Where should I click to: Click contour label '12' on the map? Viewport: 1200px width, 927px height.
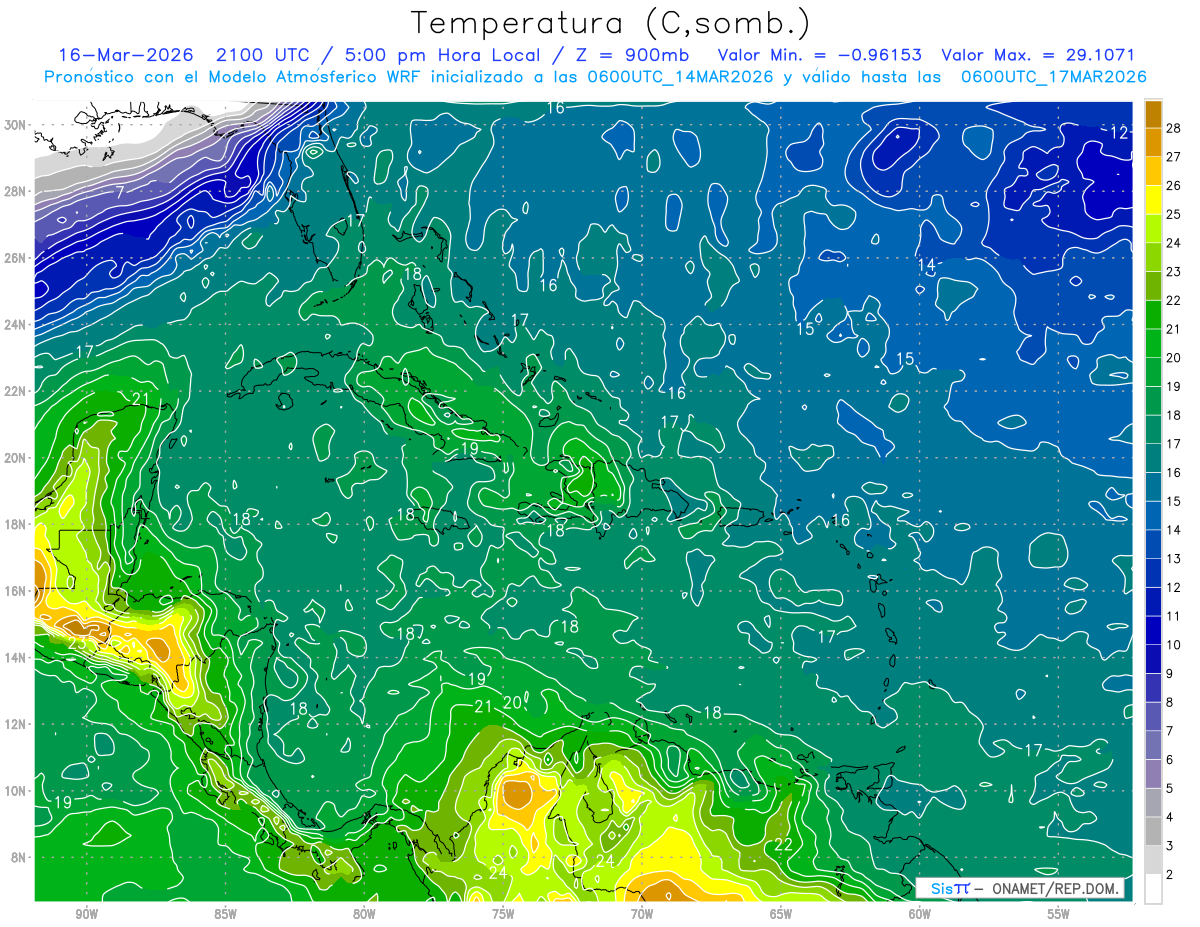(1119, 132)
